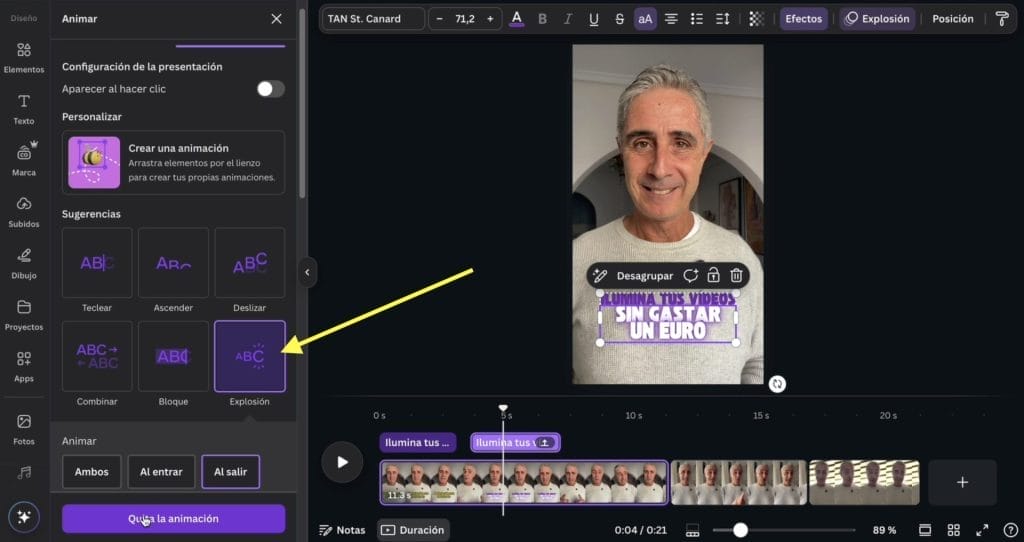The image size is (1024, 542).
Task: Select the Ambos animation option
Action: (x=92, y=472)
